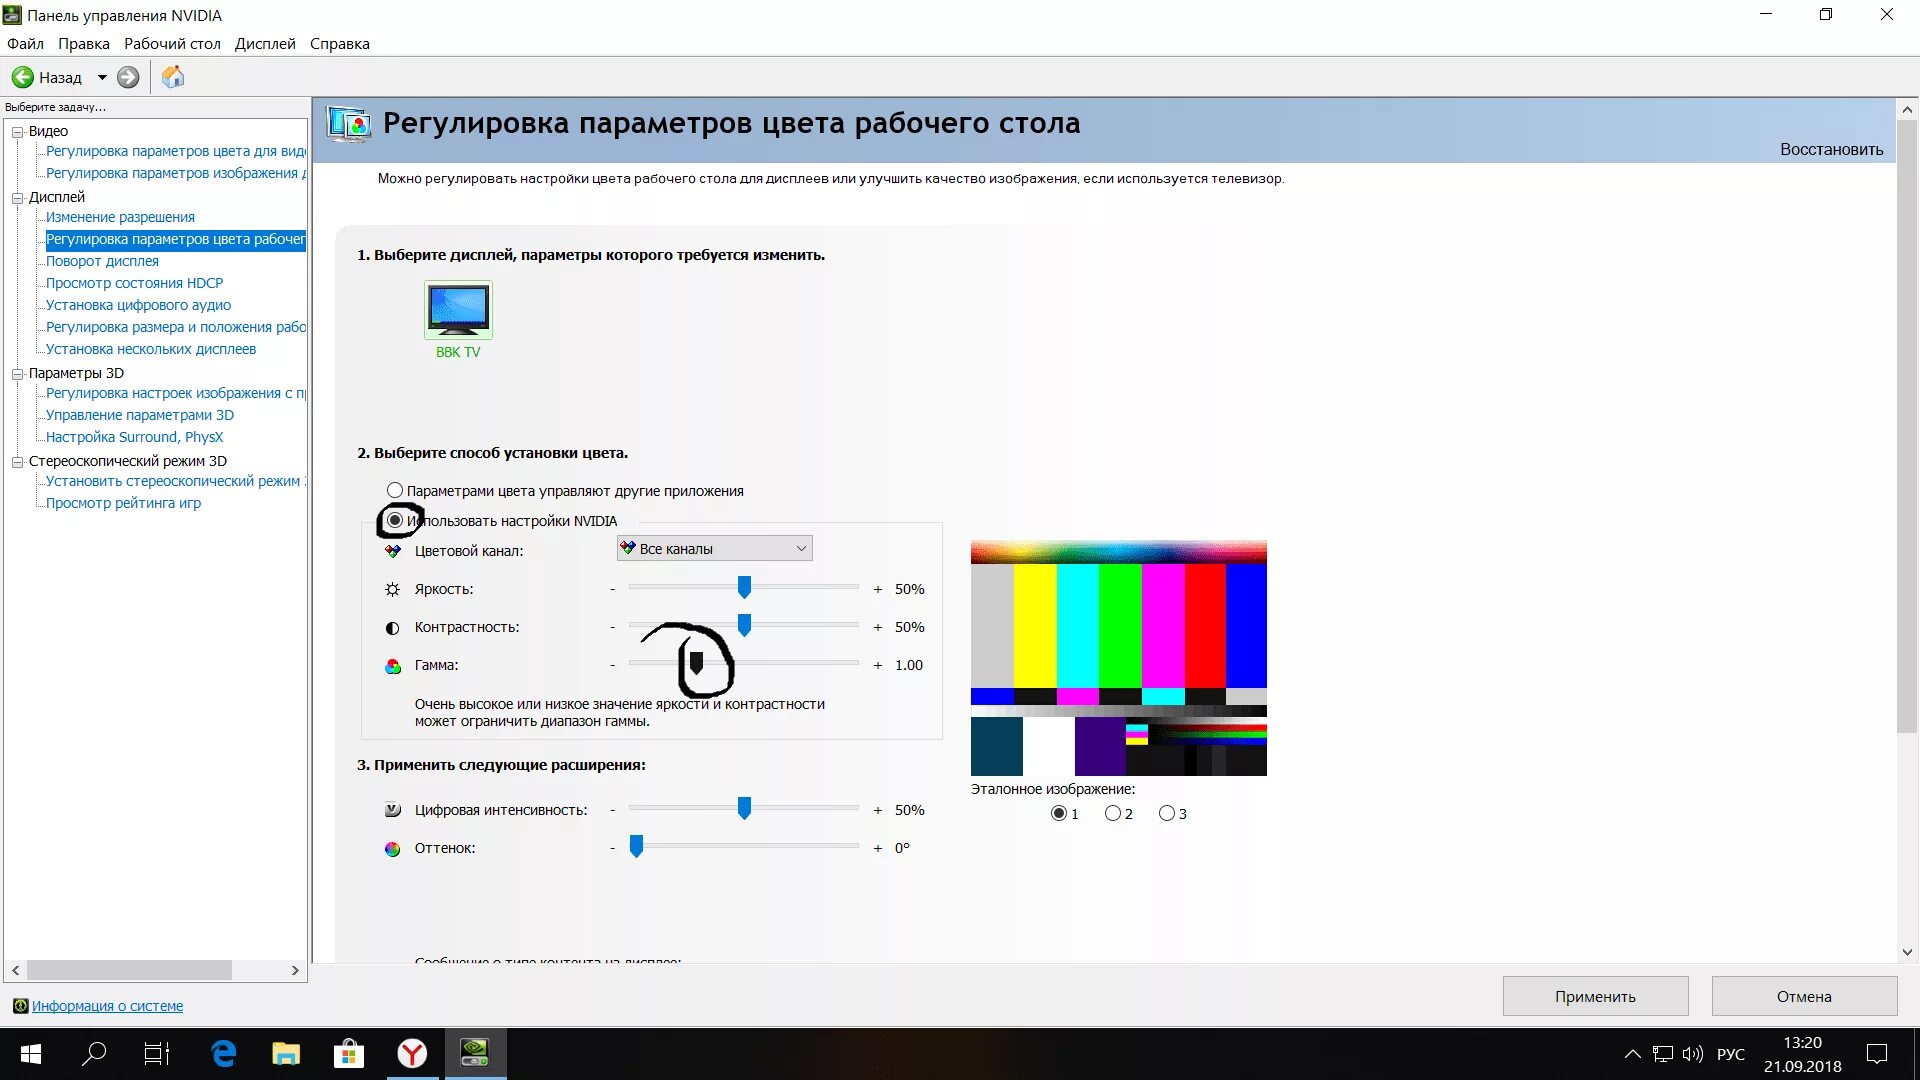1920x1080 pixels.
Task: Select reference image 1 radio
Action: click(1058, 813)
